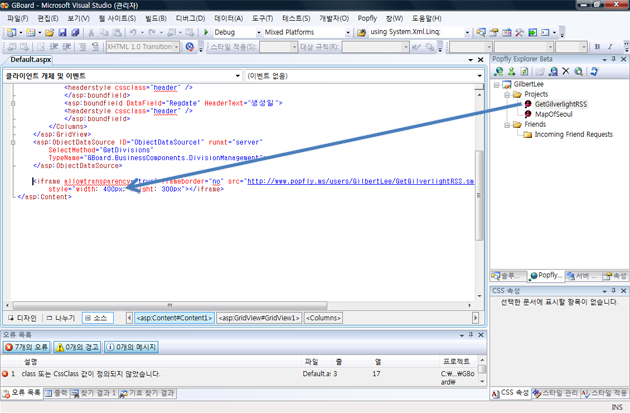This screenshot has height=413, width=630.
Task: Pin the Popfly Explorer Beta panel
Action: tap(614, 59)
